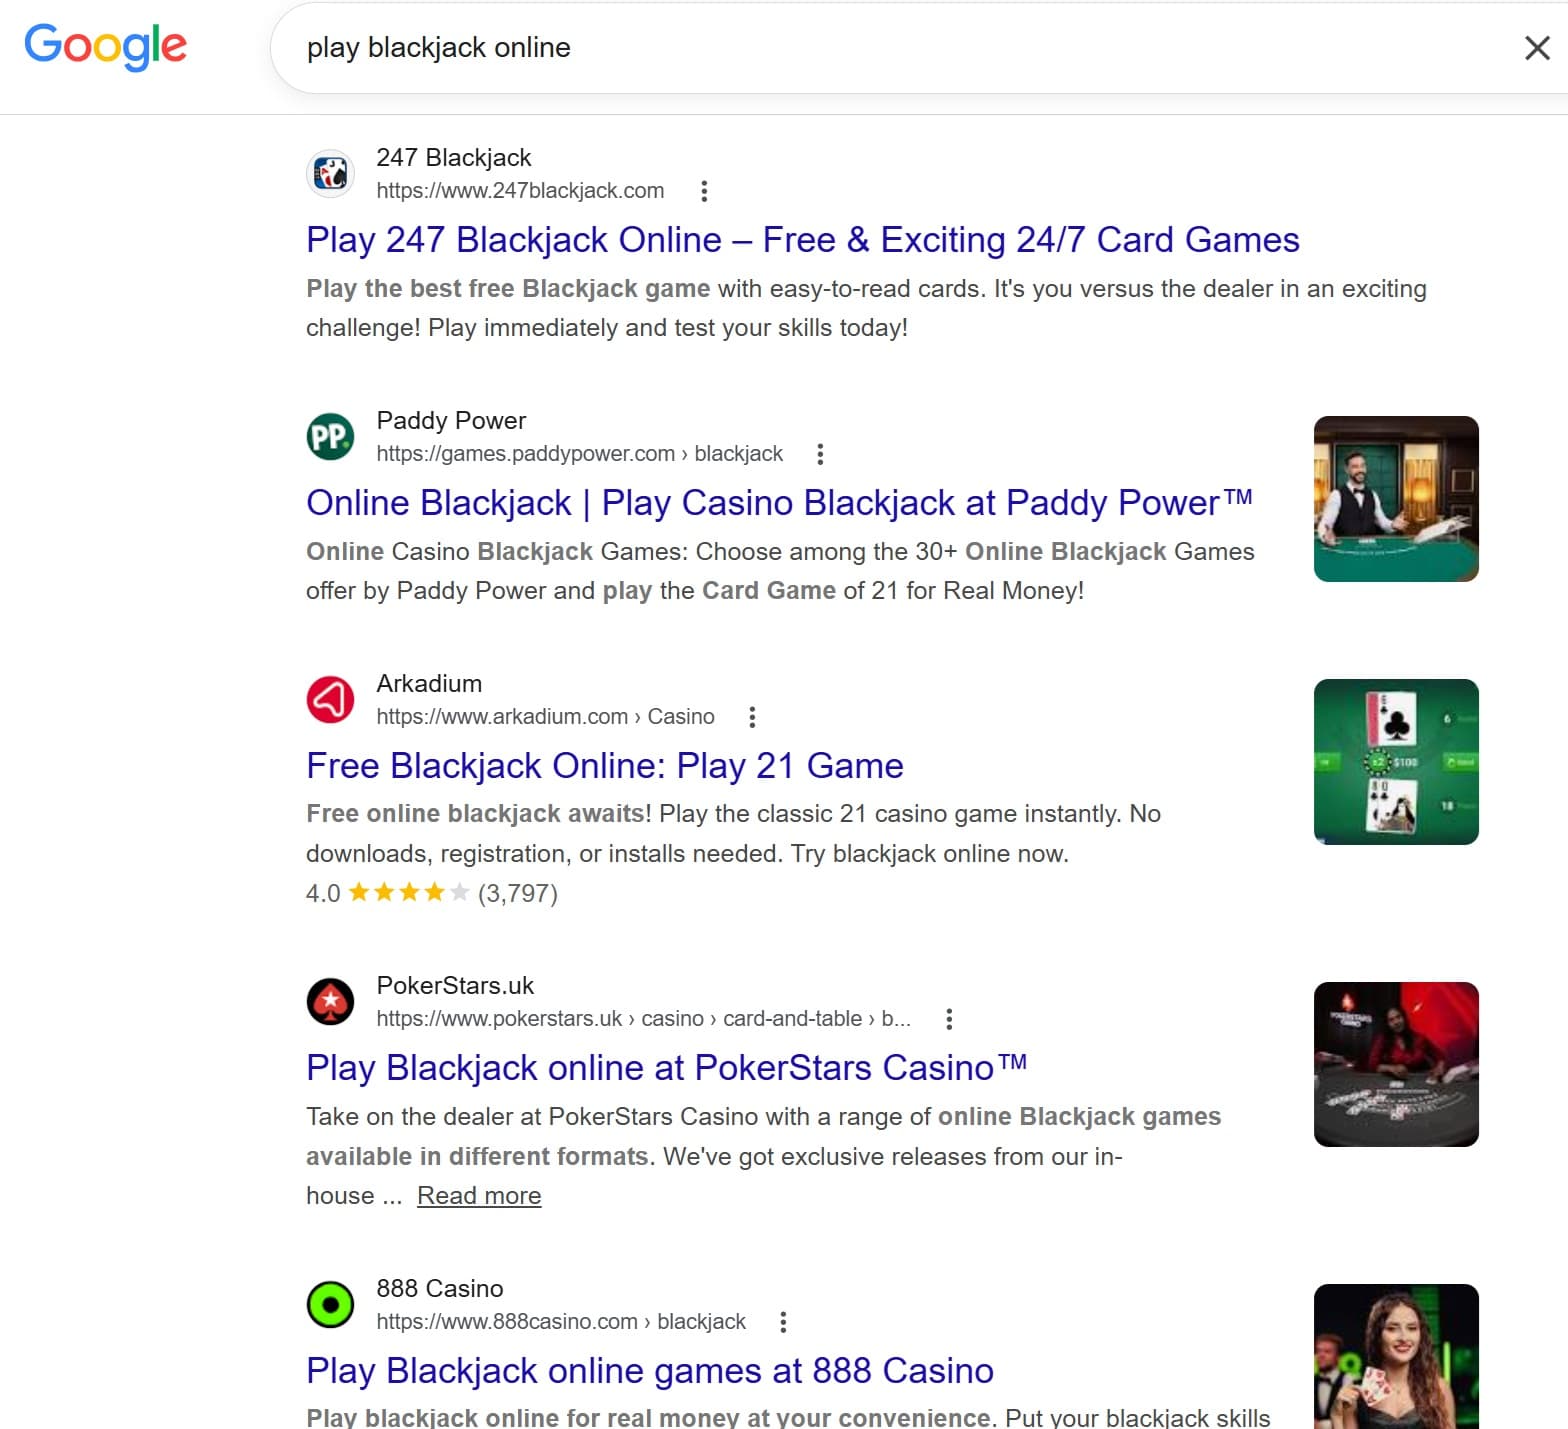Click the games.paddypower.com URL text
Viewport: 1568px width, 1429px height.
(580, 454)
